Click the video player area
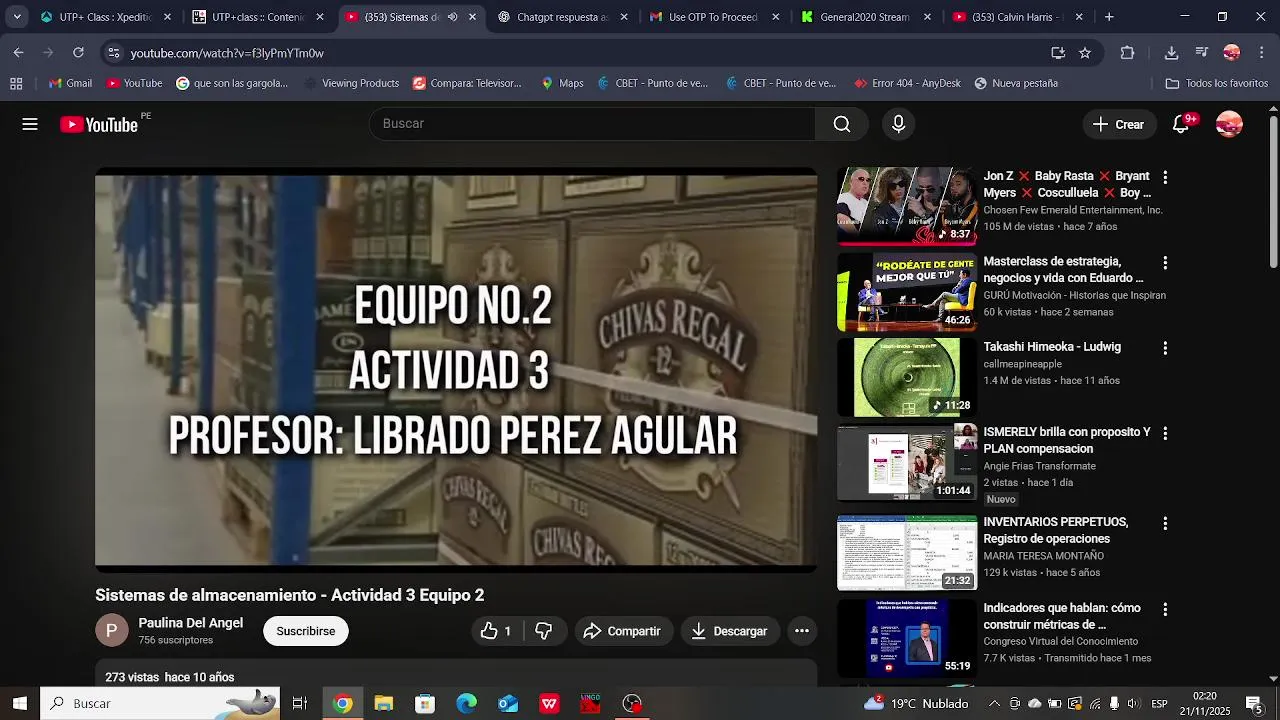The image size is (1280, 720). tap(456, 370)
